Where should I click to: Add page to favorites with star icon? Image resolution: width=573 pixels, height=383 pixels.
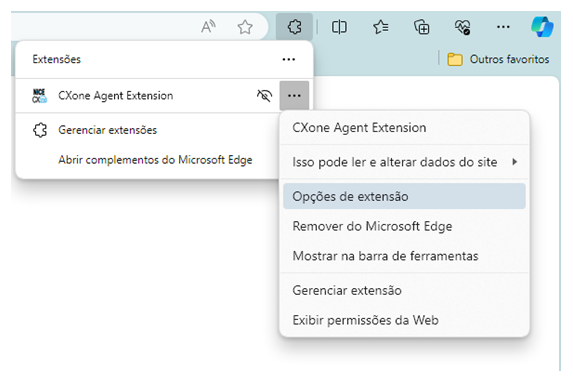pos(245,27)
